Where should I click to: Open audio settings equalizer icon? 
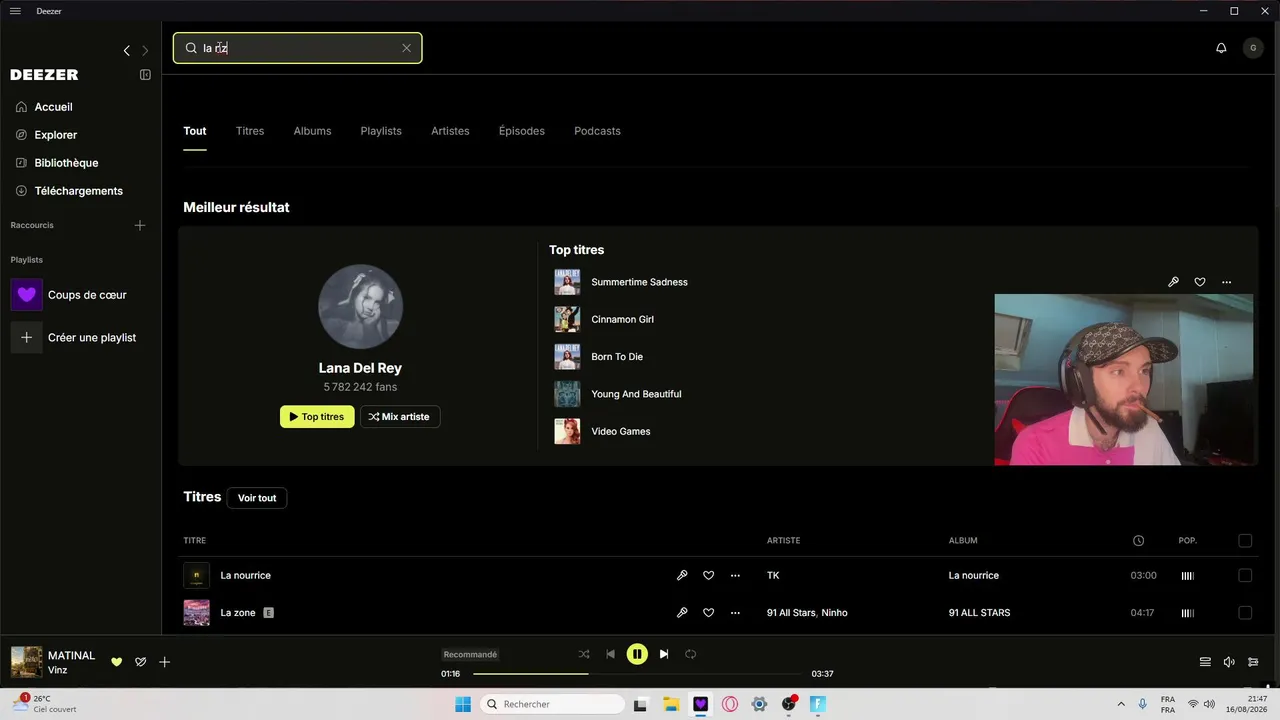[x=1253, y=662]
